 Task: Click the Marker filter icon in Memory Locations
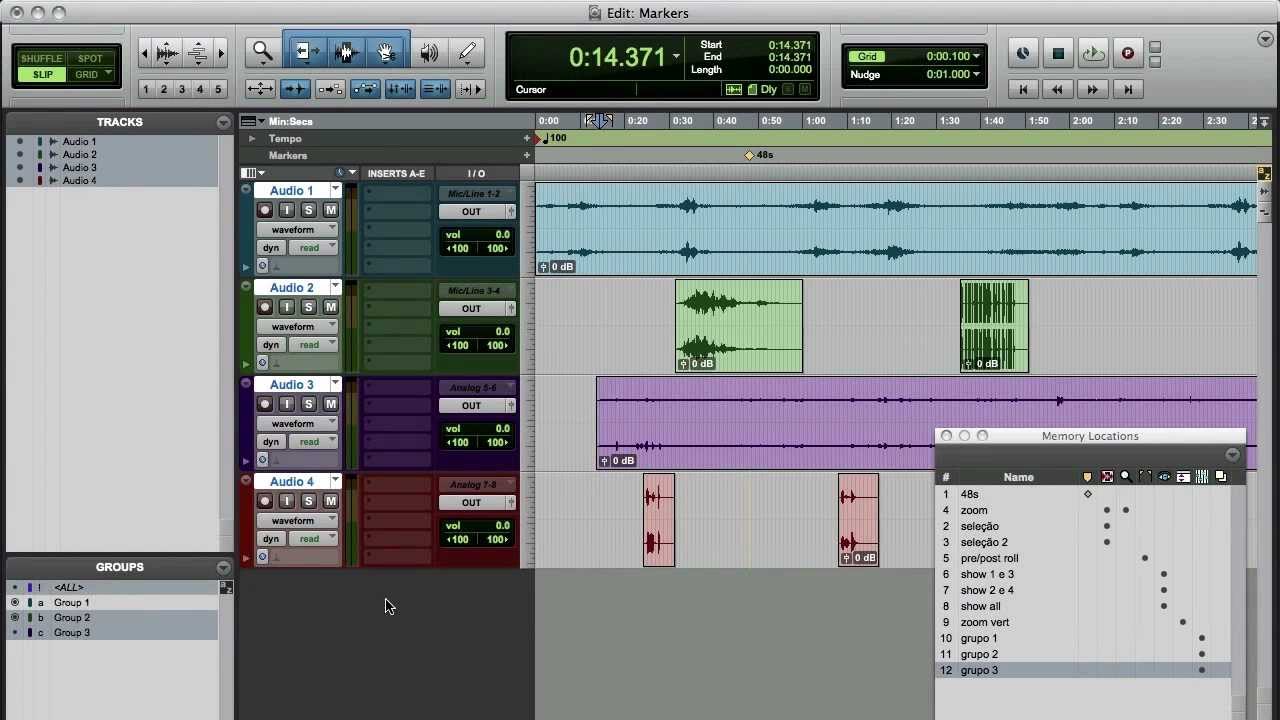coord(1088,477)
